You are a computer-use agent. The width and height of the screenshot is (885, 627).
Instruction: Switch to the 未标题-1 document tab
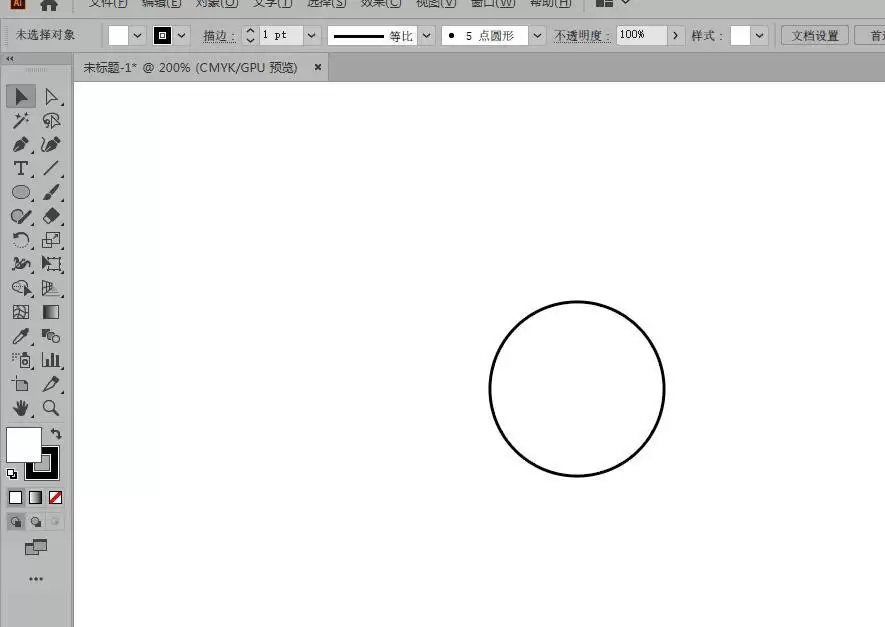190,68
